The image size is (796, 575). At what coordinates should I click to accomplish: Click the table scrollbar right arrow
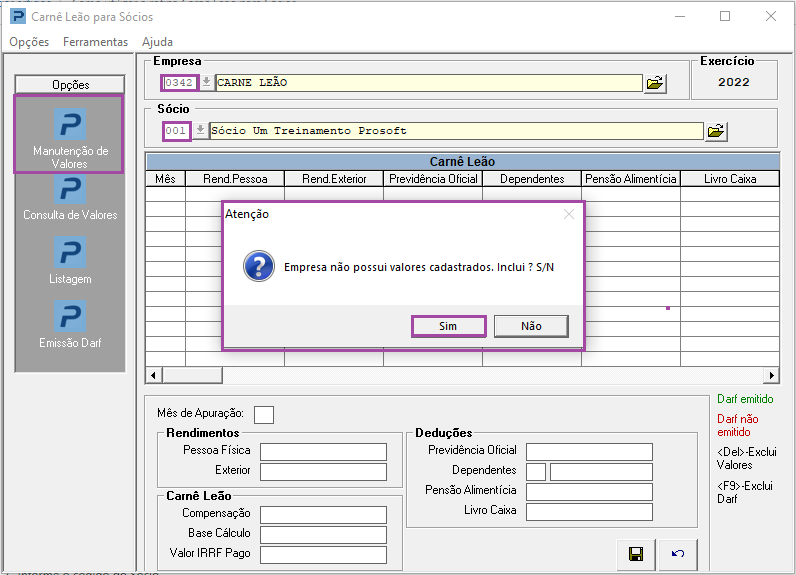click(771, 376)
